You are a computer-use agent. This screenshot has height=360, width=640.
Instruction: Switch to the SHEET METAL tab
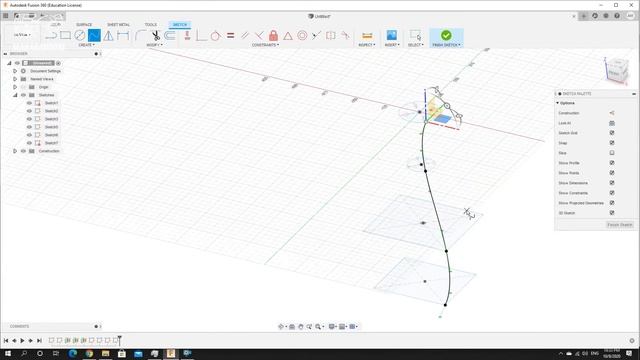[118, 24]
